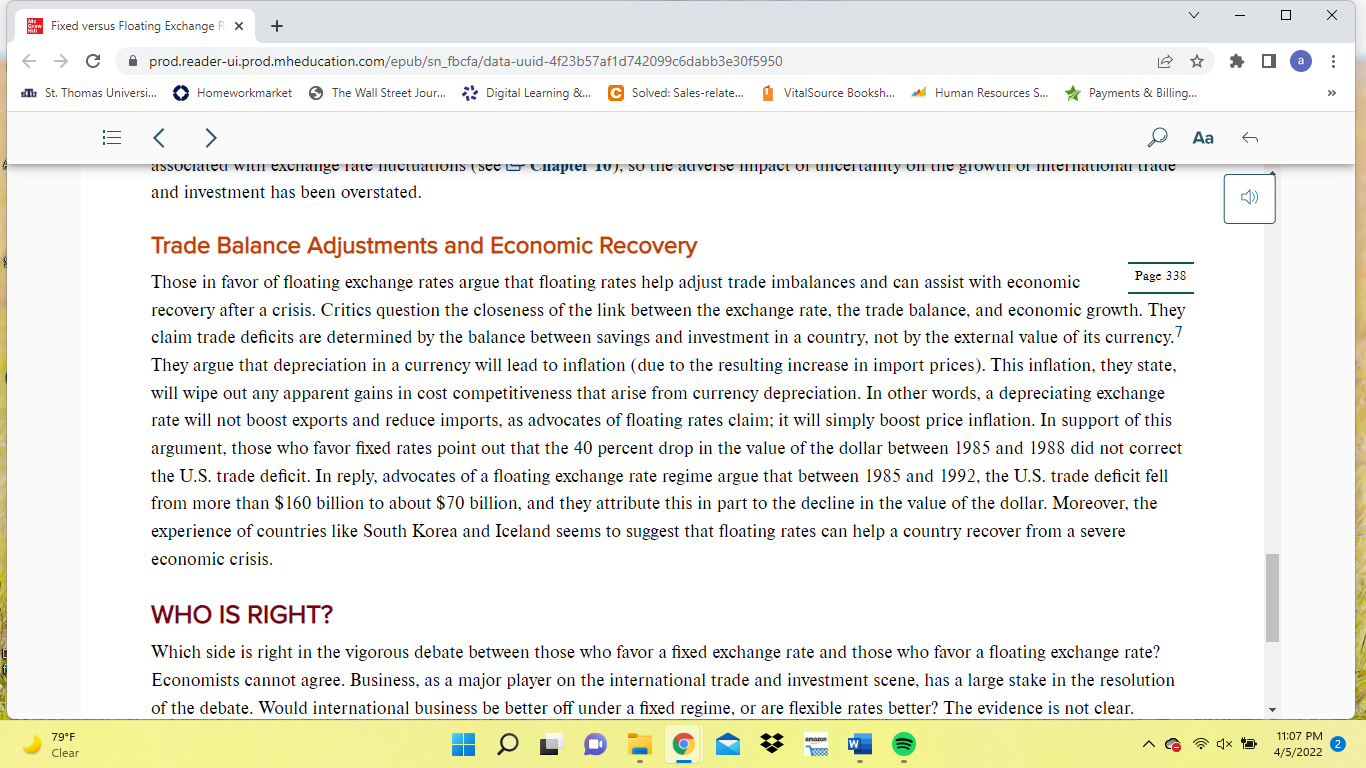The height and width of the screenshot is (768, 1366).
Task: Click the browser forward arrow
Action: 62,61
